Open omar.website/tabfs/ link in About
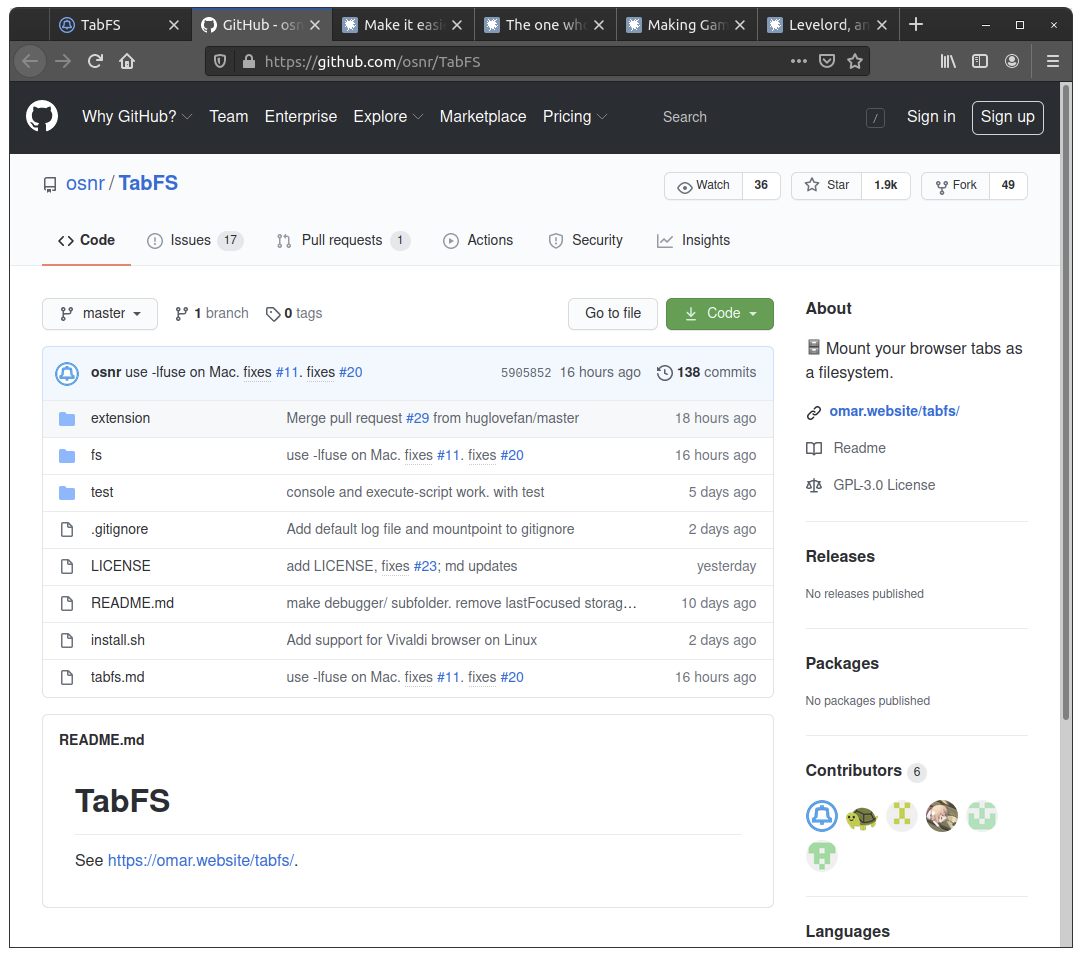The width and height of the screenshot is (1082, 957). [894, 411]
